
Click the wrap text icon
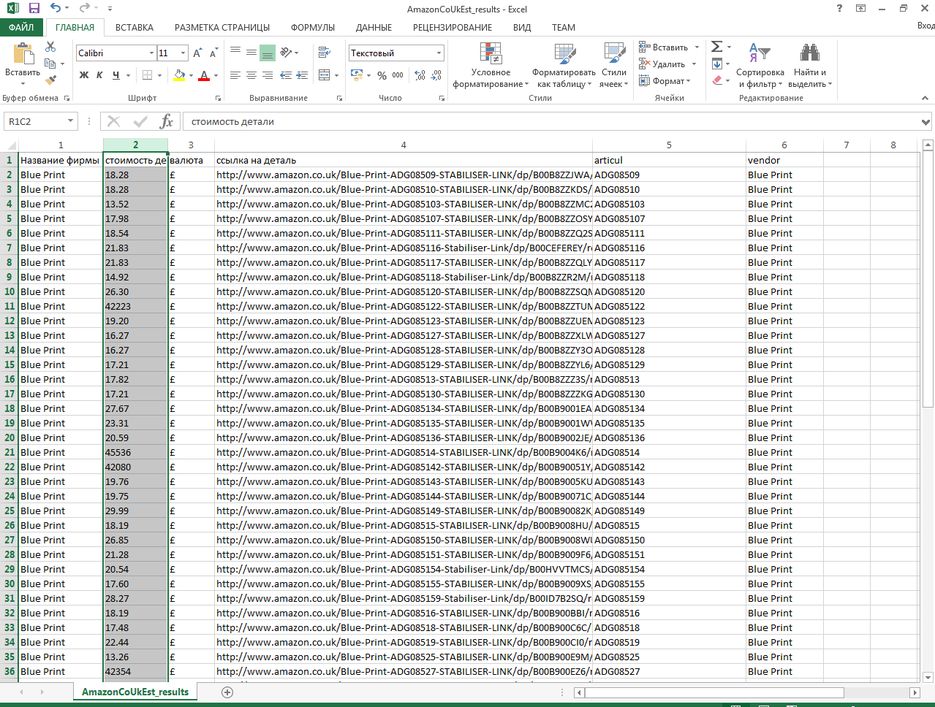(x=324, y=52)
